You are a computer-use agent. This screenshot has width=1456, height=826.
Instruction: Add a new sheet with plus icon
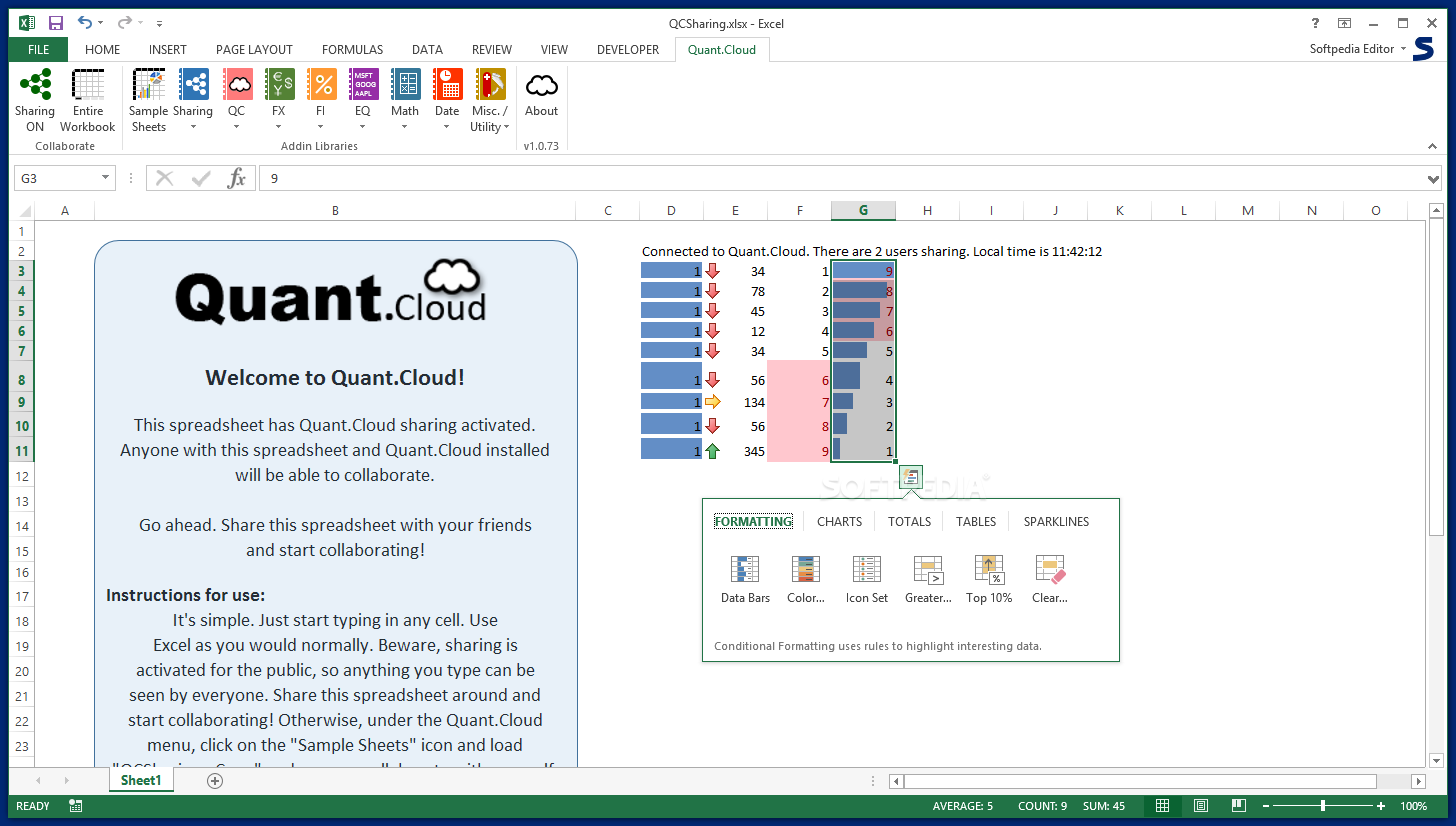click(x=215, y=781)
